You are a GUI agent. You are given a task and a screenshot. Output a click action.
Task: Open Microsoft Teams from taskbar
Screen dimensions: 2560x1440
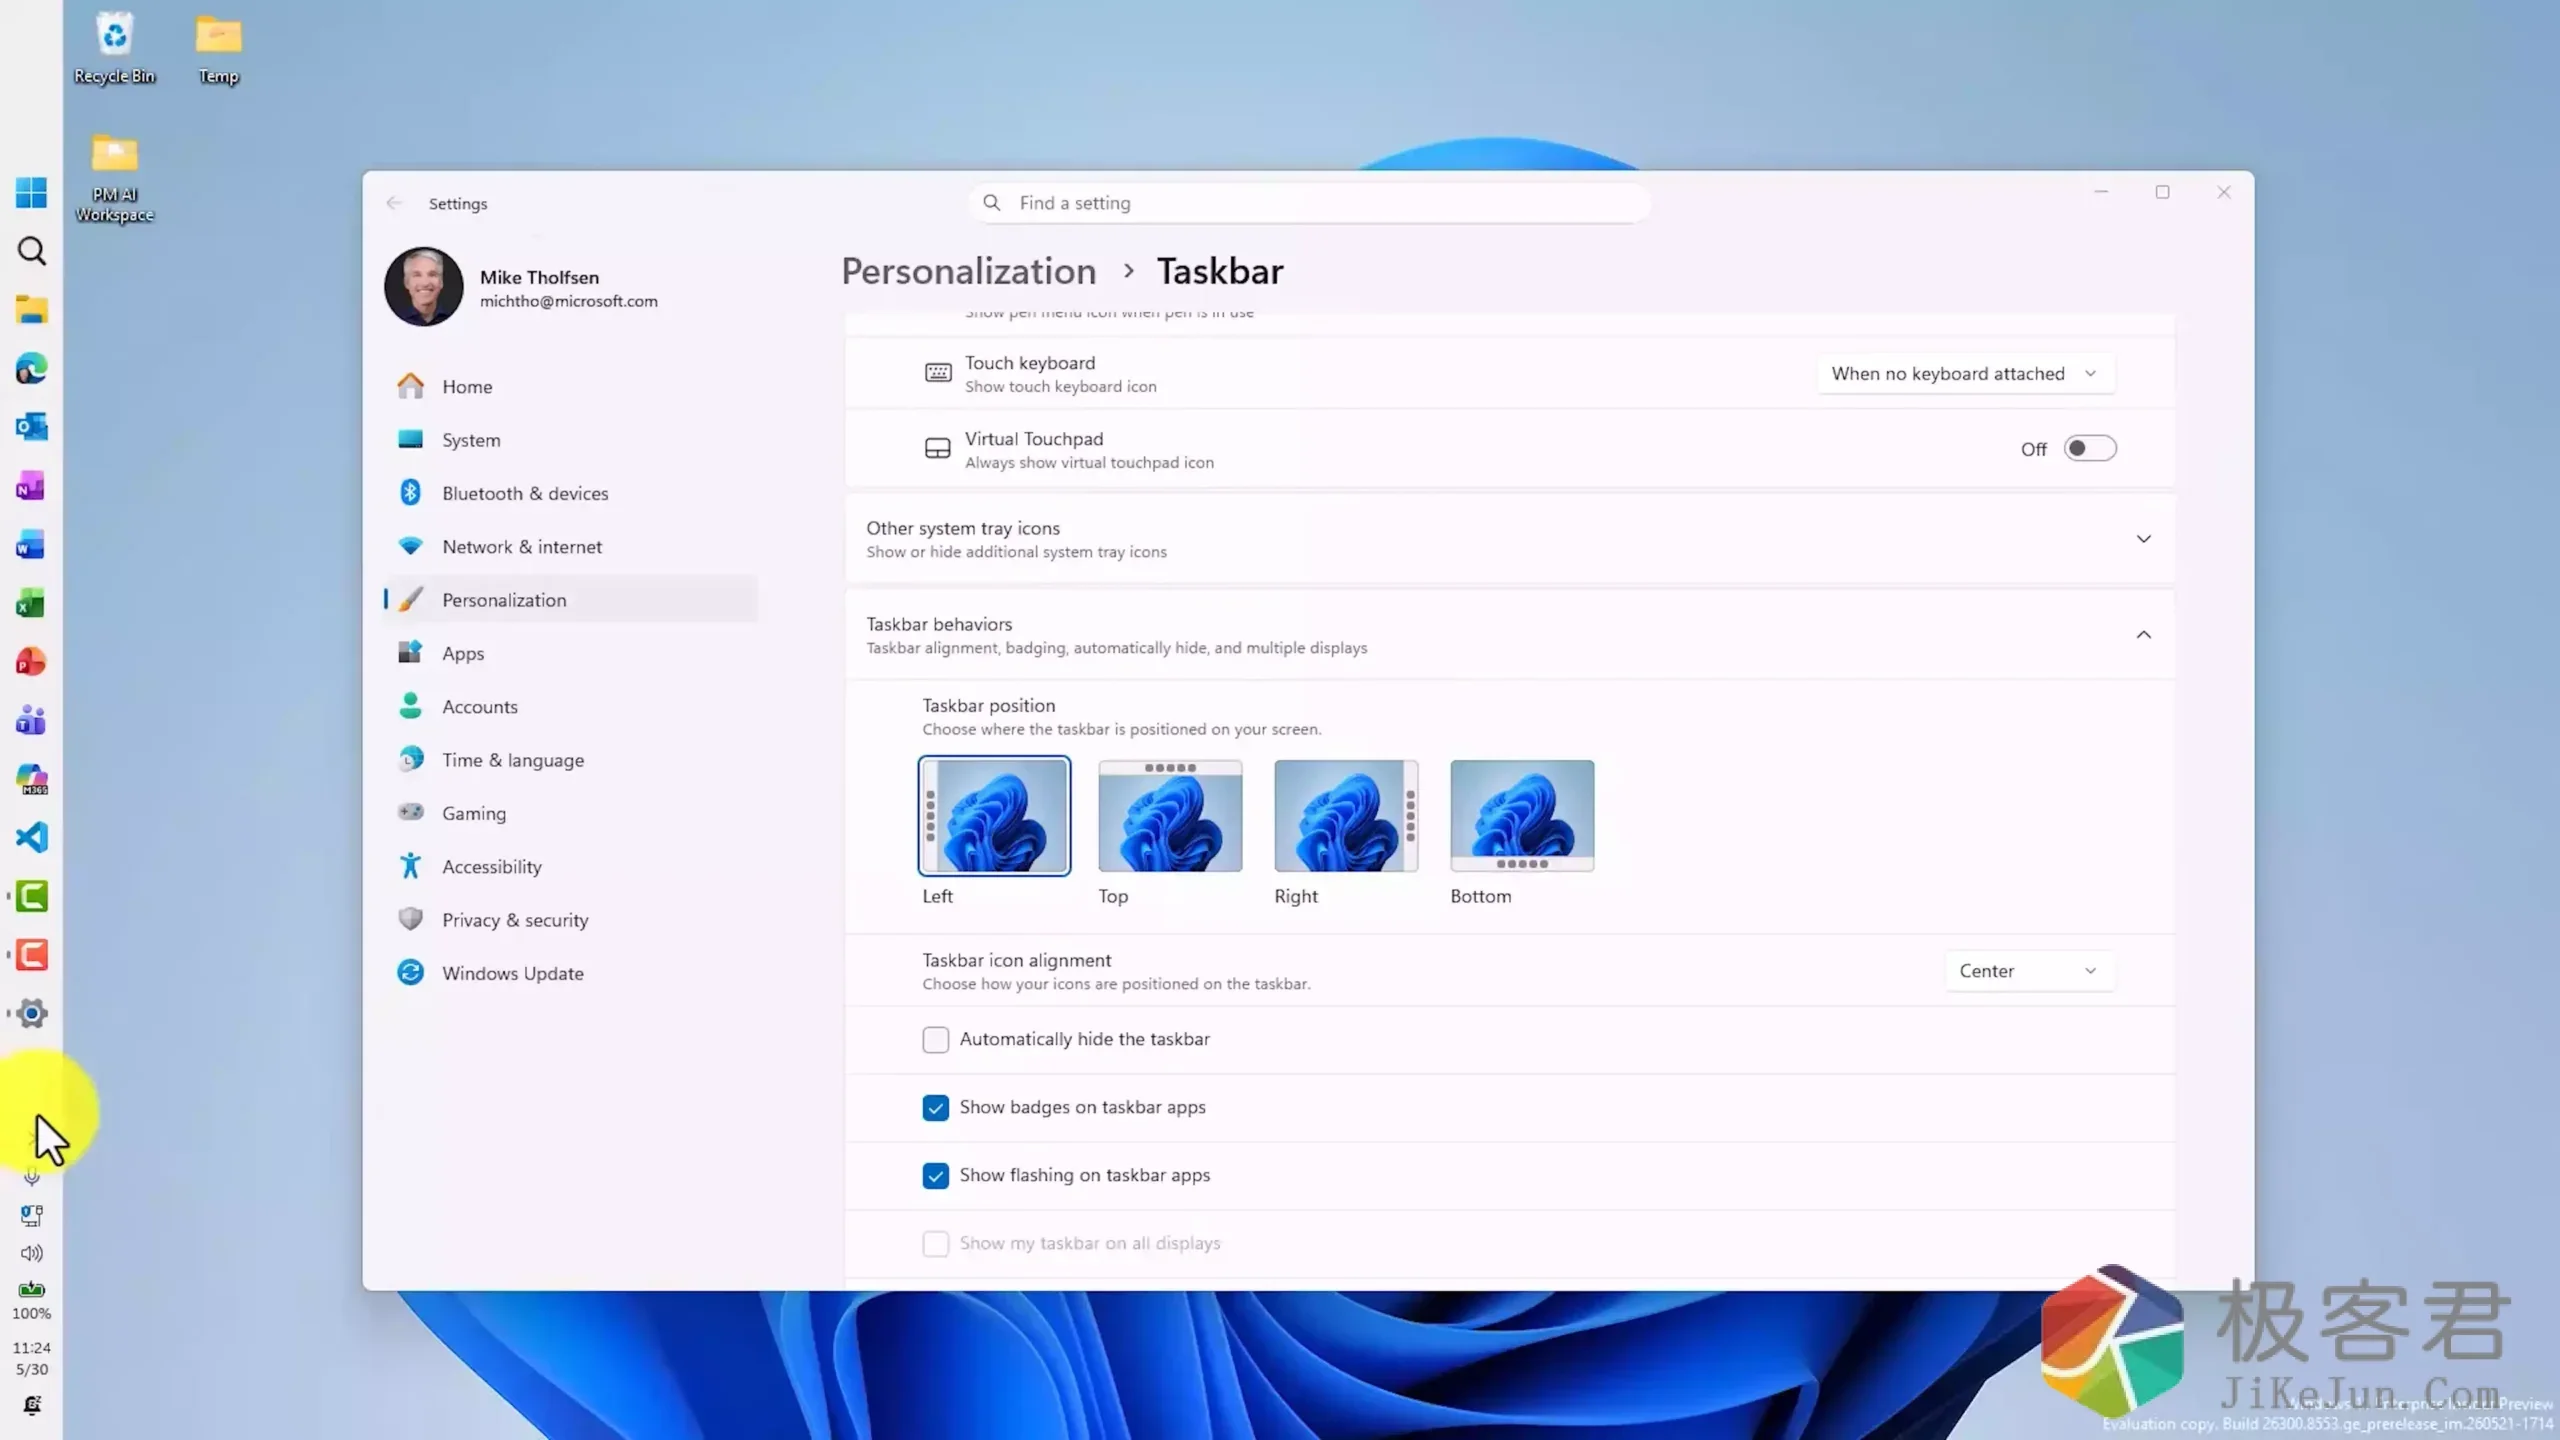coord(31,720)
